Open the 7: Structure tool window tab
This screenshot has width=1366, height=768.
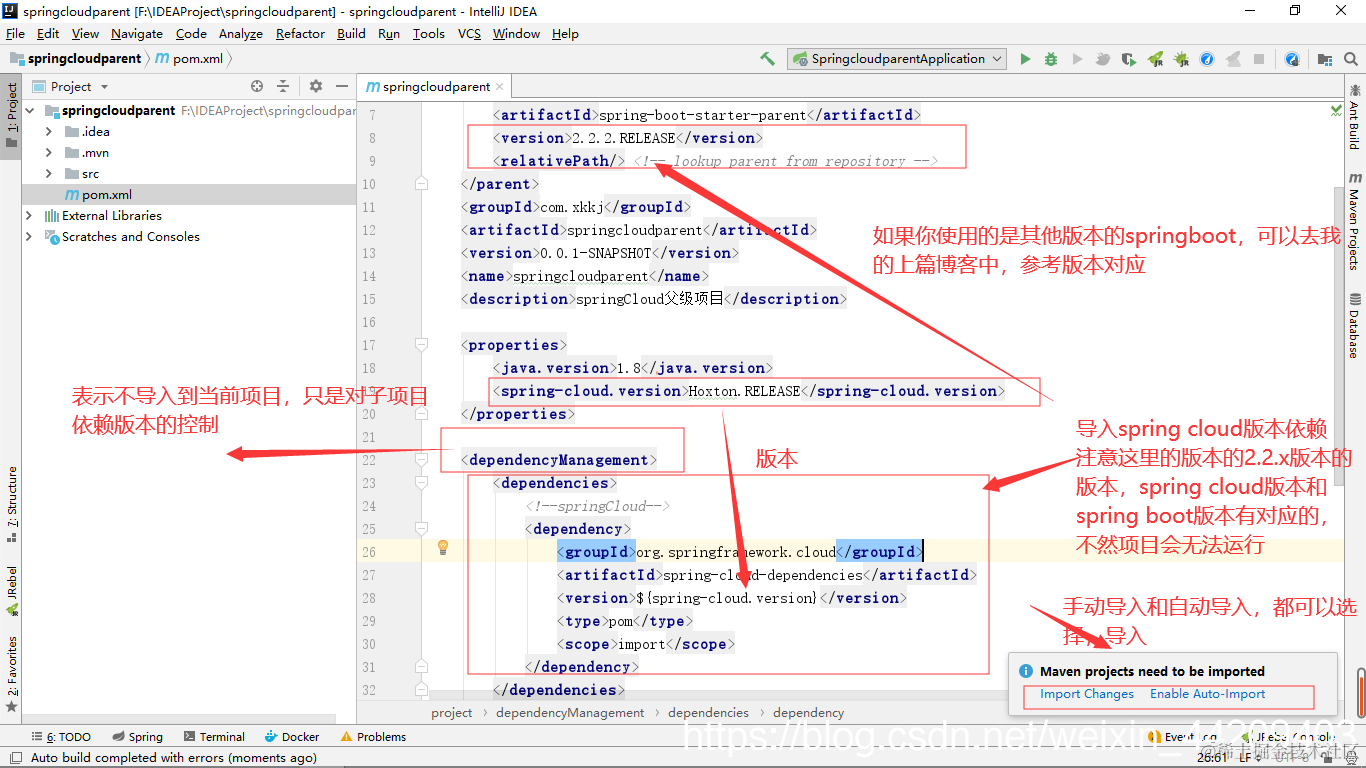[11, 503]
